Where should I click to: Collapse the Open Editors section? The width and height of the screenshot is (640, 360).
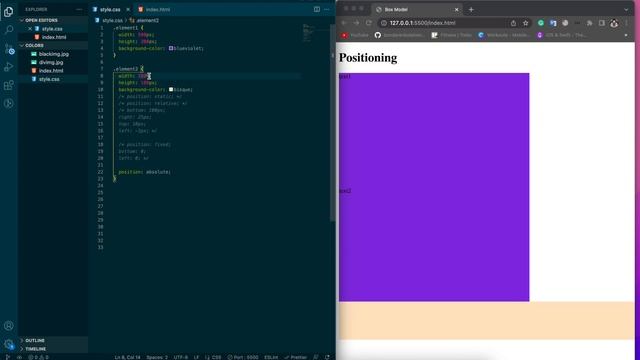pos(53,20)
